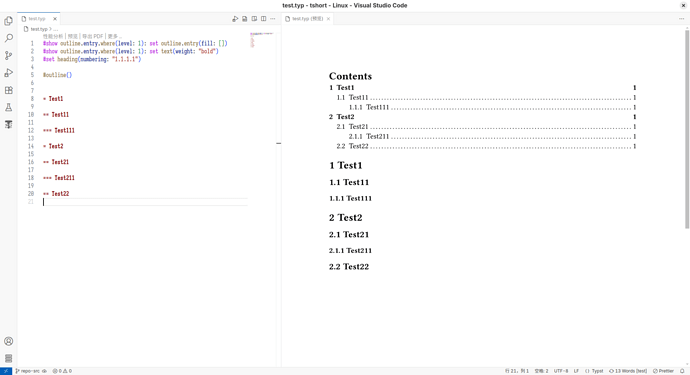The height and width of the screenshot is (375, 690).
Task: Open the Testing flask view
Action: pos(8,107)
